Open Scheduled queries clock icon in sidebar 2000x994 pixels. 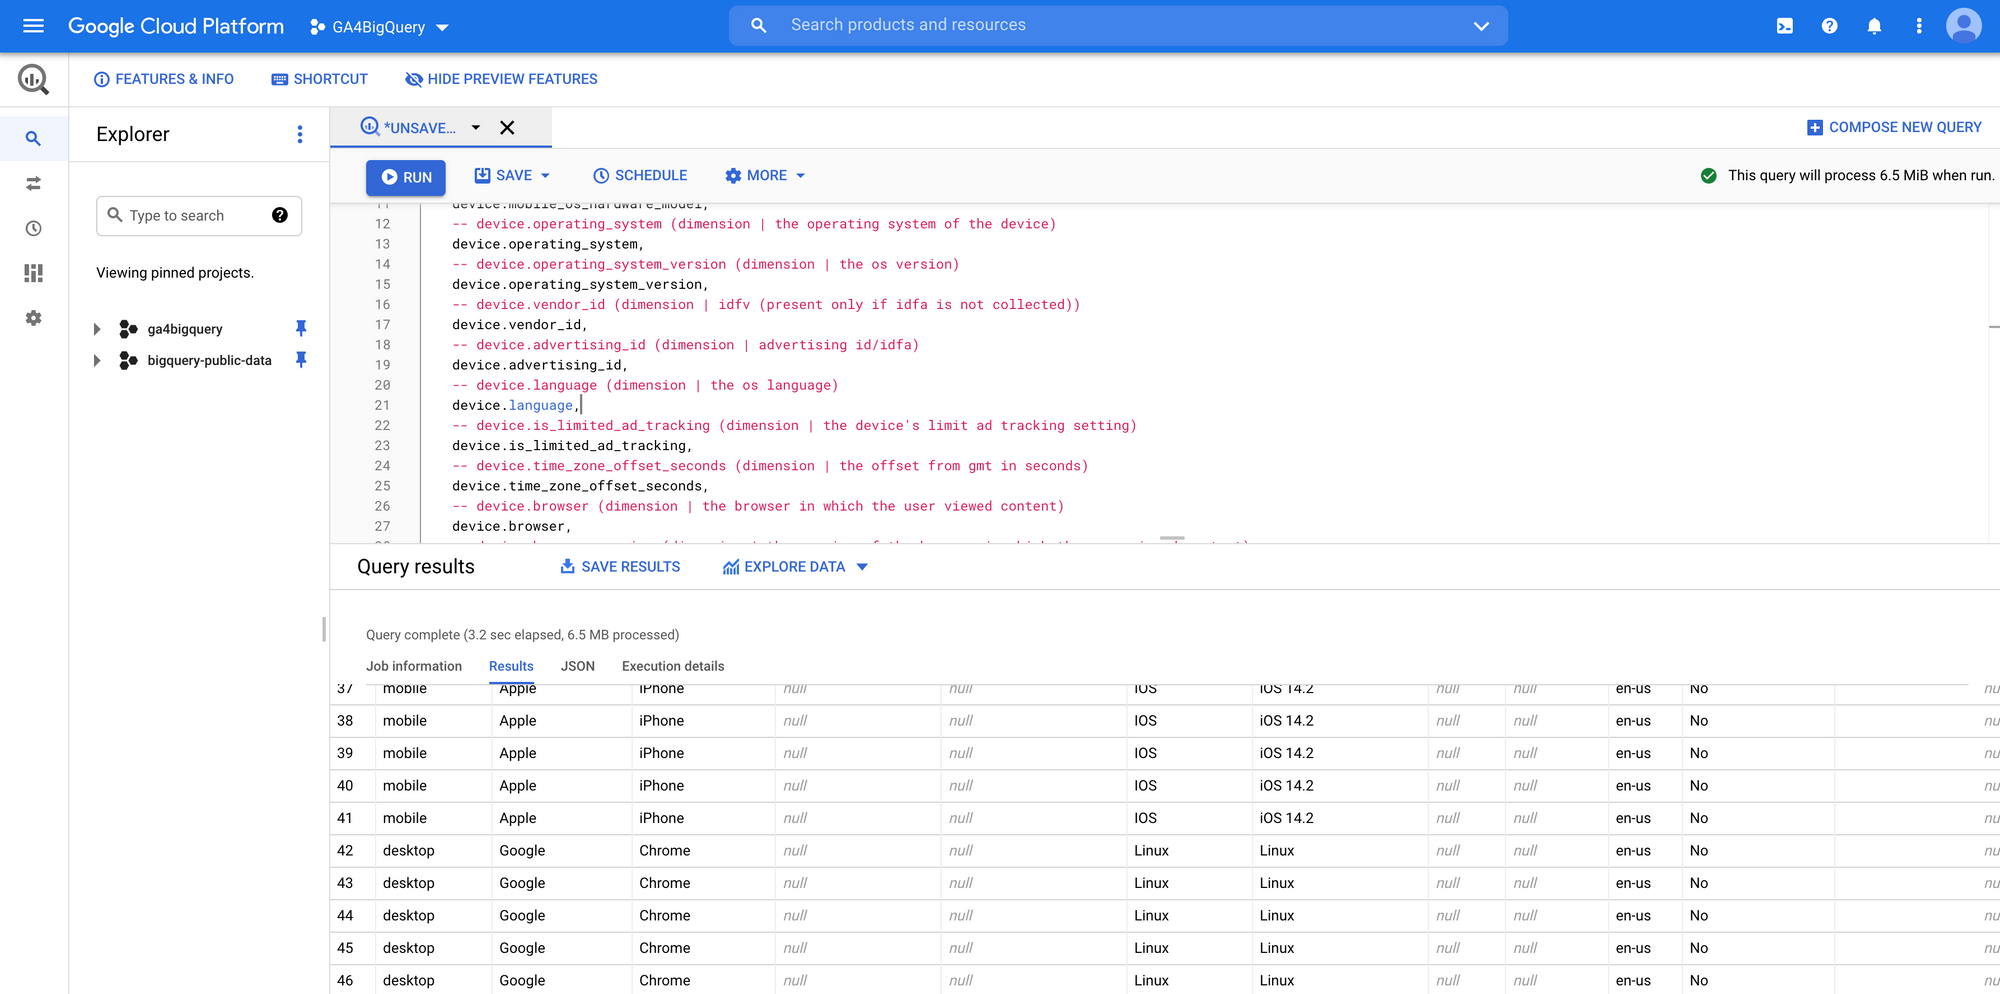click(x=33, y=228)
